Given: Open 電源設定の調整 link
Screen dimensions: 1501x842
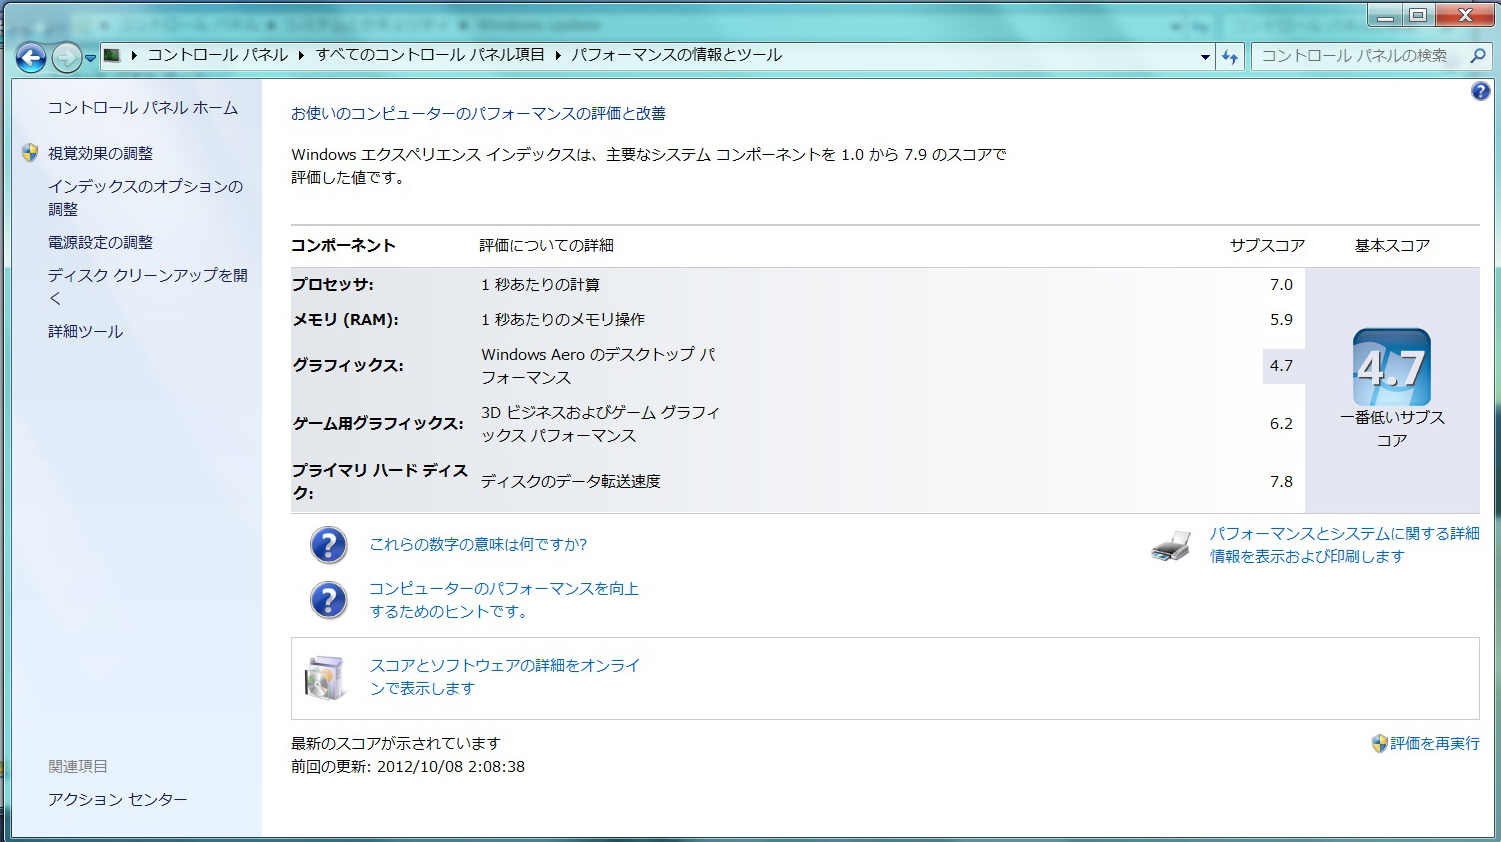Looking at the screenshot, I should [101, 242].
